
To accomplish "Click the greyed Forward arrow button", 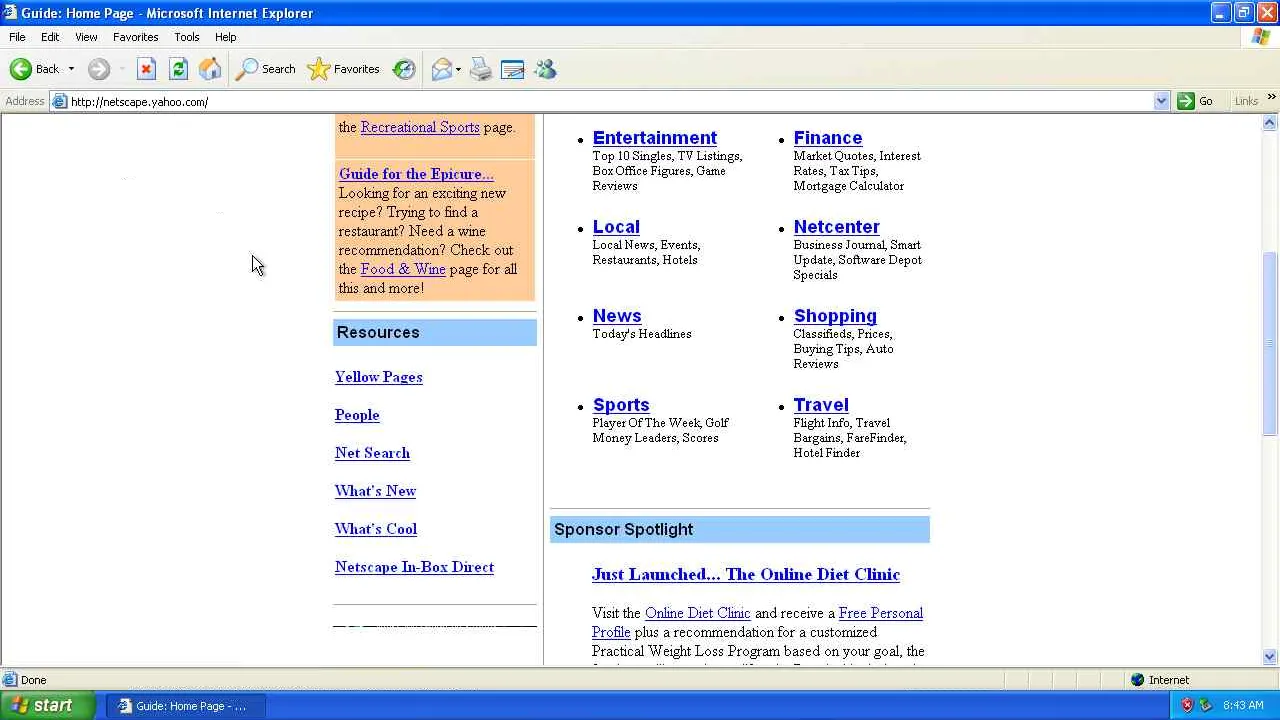I will (x=98, y=69).
